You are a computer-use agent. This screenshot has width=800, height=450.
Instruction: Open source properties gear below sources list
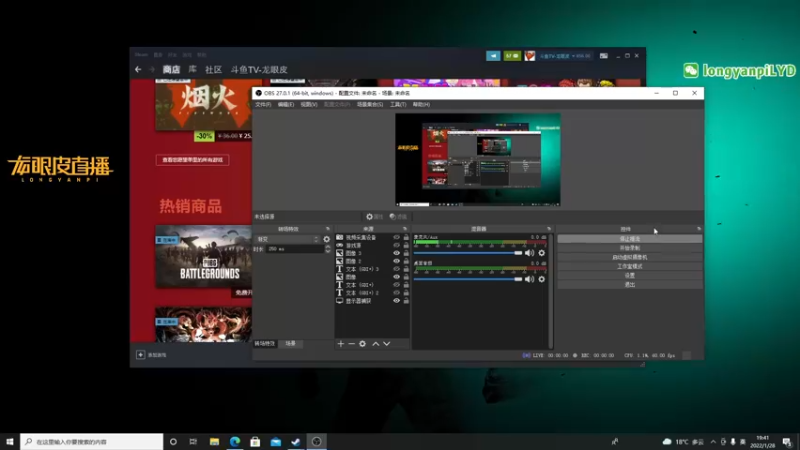tap(362, 344)
